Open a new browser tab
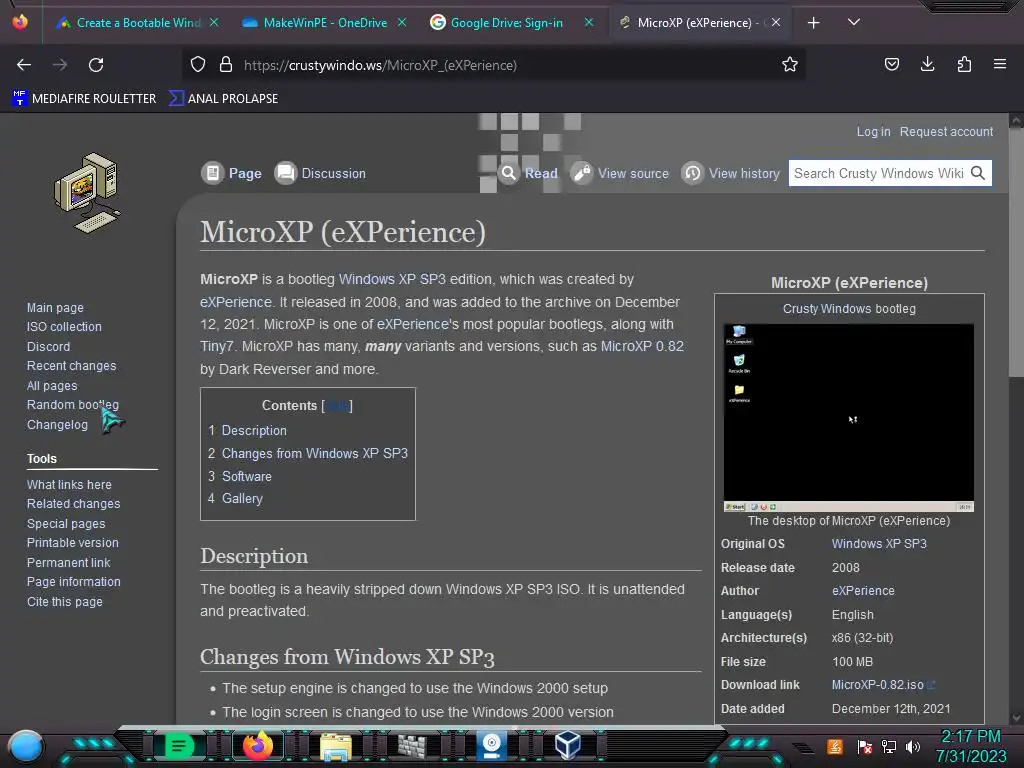The image size is (1024, 768). 813,23
